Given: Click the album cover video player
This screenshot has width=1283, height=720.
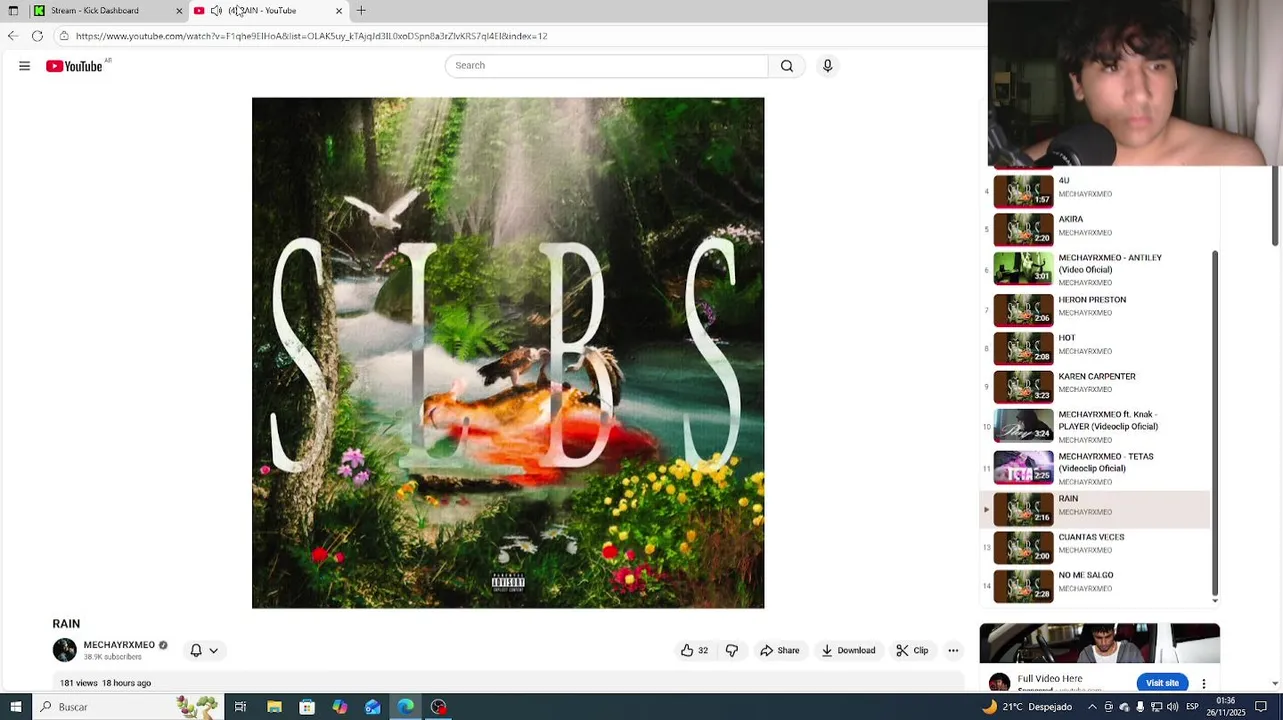Looking at the screenshot, I should (508, 352).
